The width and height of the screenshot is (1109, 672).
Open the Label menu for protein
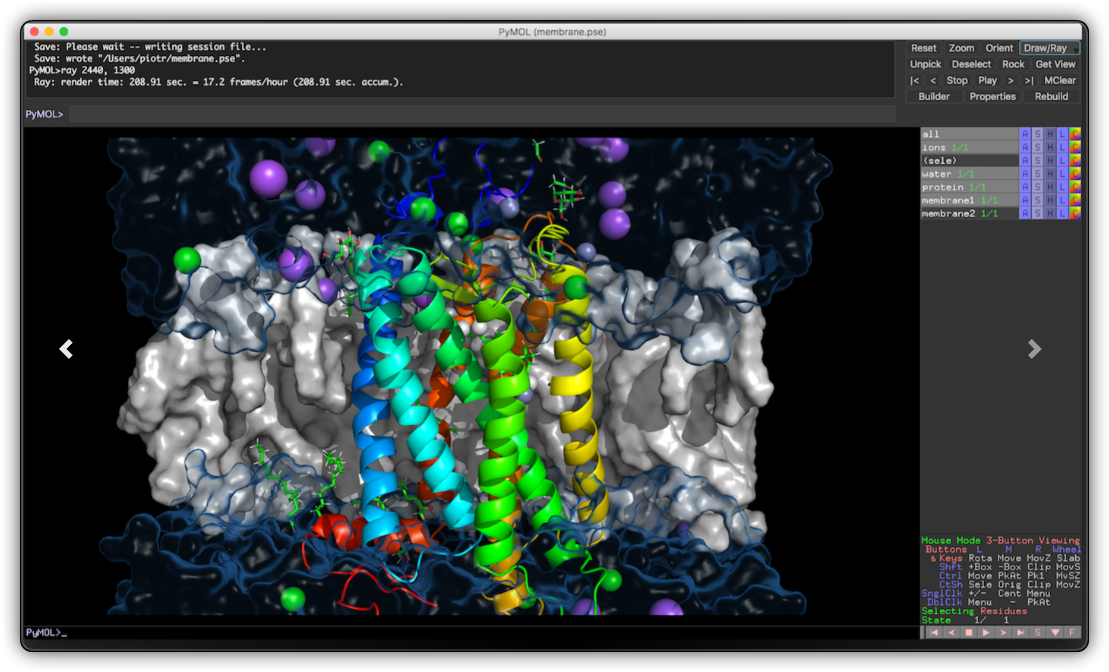tap(1062, 187)
